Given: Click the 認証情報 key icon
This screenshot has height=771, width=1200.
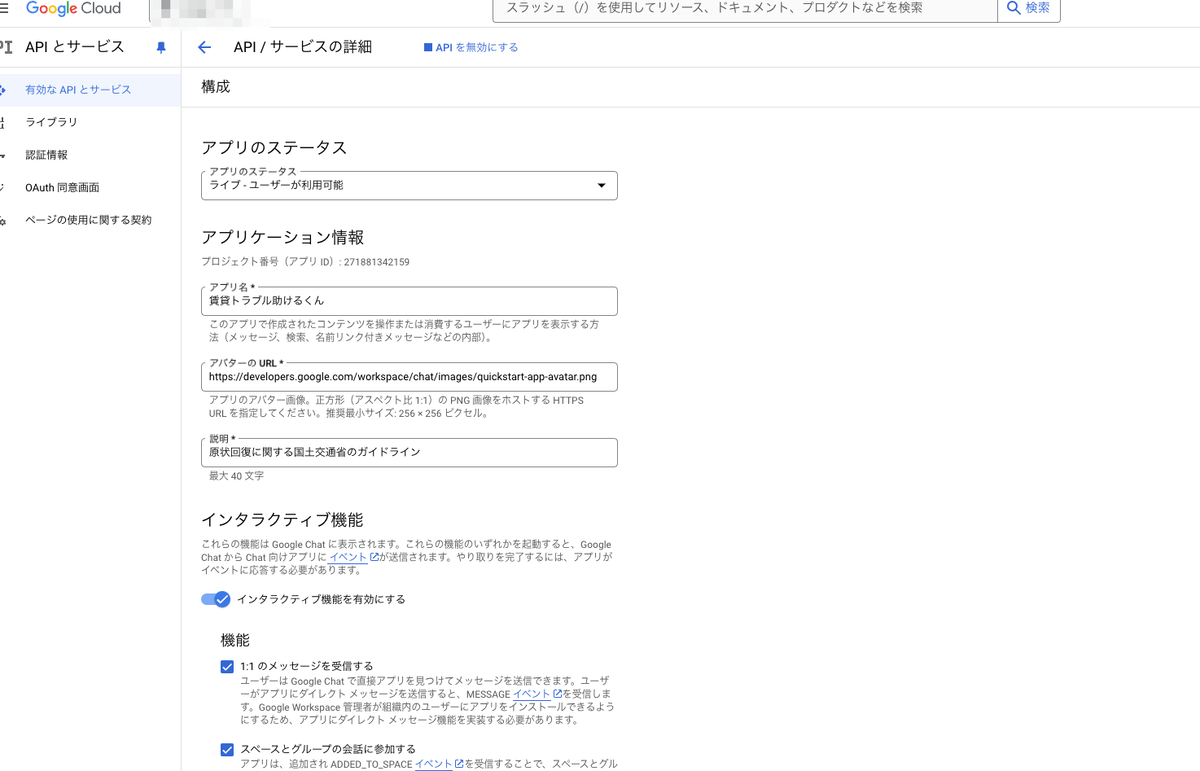Looking at the screenshot, I should [x=3, y=155].
